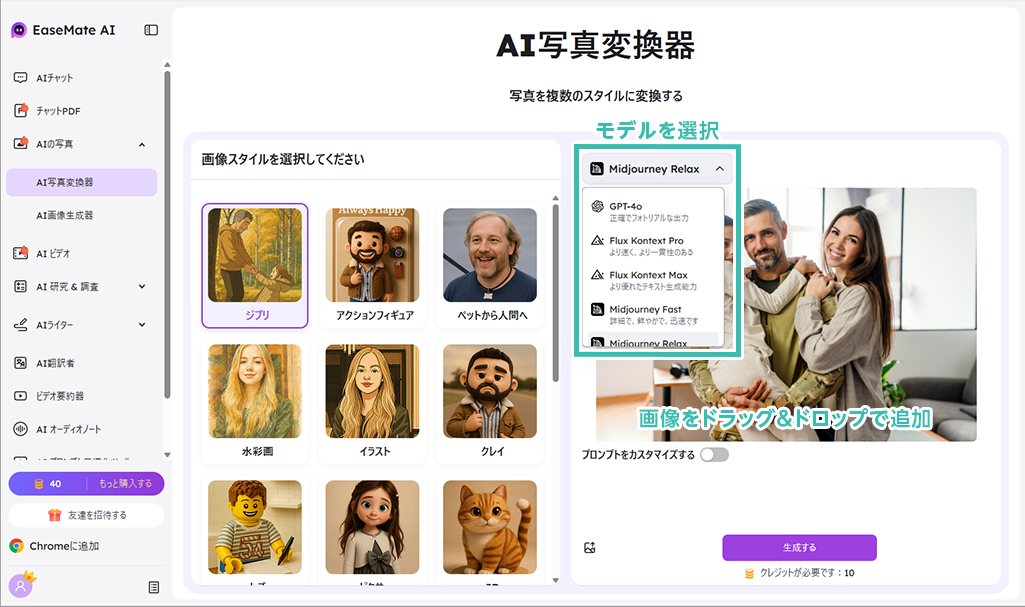Viewport: 1025px width, 607px height.
Task: Toggle プロンプトをカスタマイズする switch
Action: tap(714, 455)
